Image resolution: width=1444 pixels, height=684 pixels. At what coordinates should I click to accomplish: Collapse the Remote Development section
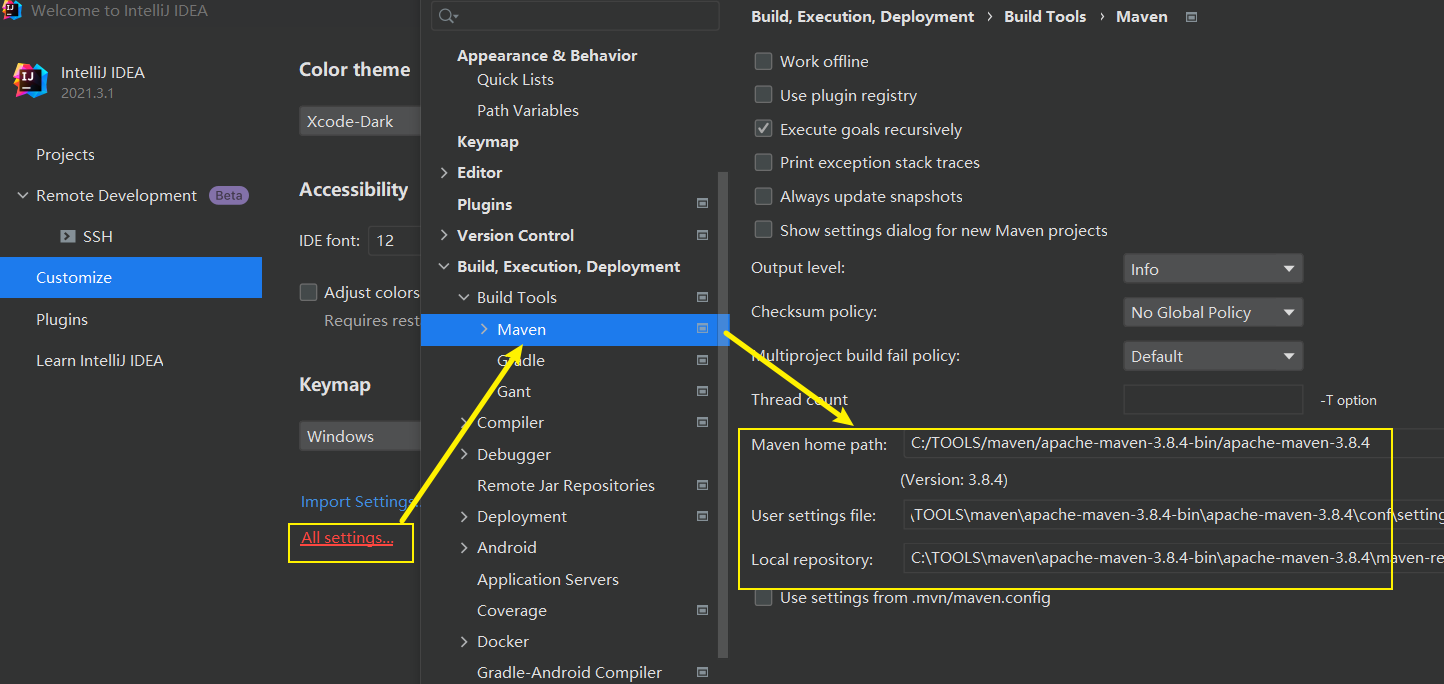point(22,195)
